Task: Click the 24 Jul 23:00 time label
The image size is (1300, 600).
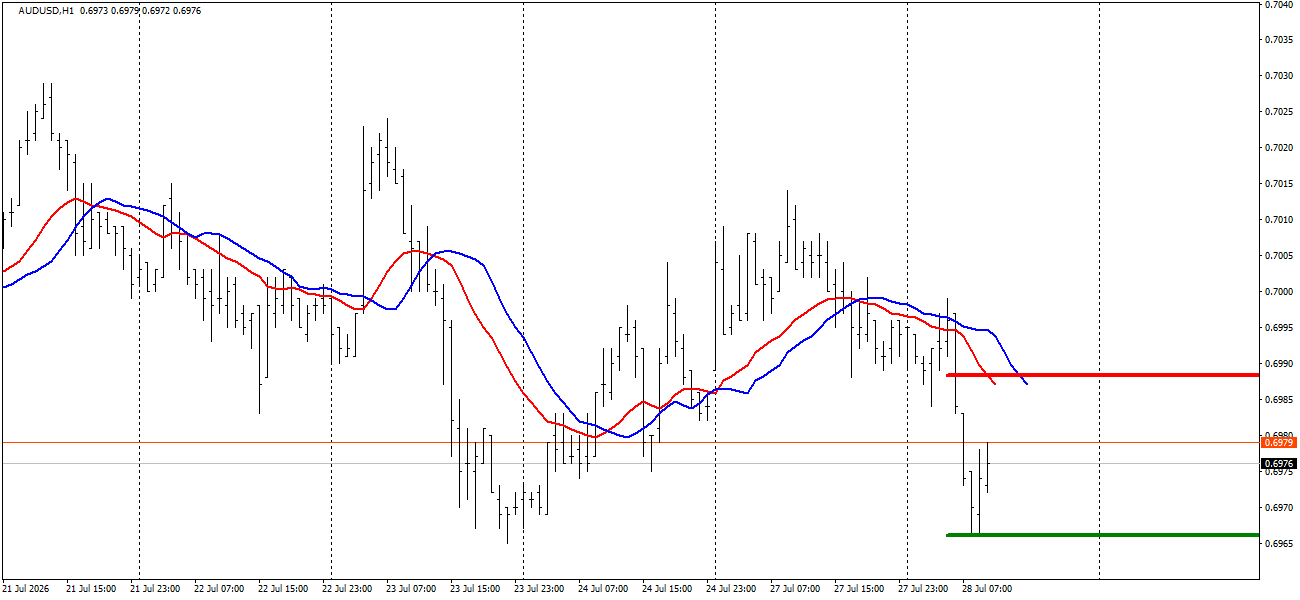Action: tap(731, 589)
